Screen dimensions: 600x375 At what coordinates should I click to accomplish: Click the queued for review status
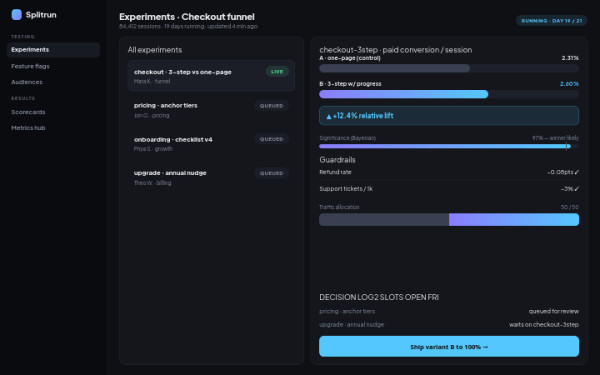554,311
